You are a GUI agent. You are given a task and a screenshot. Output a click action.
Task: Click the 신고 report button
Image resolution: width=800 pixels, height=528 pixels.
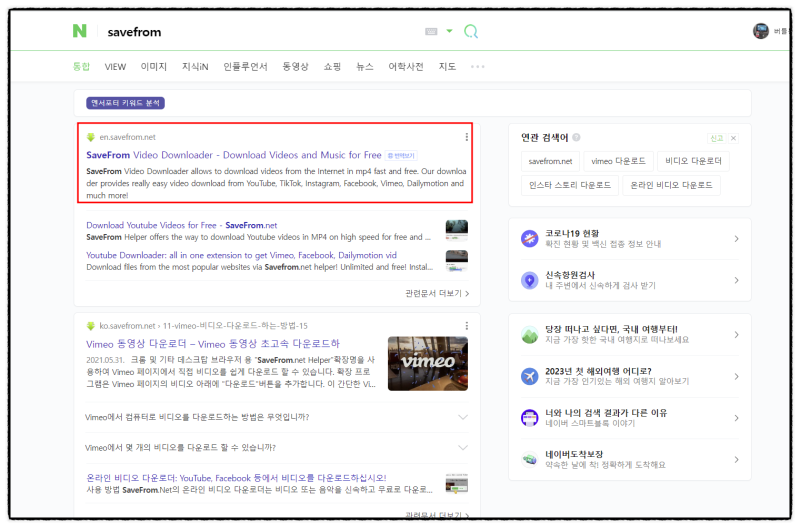tap(717, 138)
